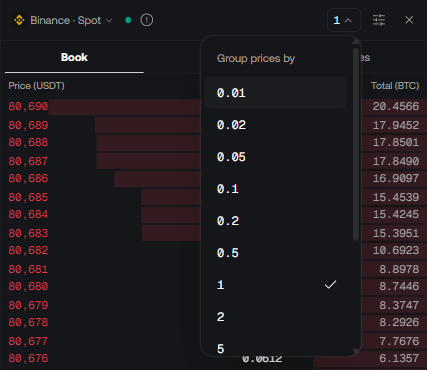Click total value 17.8490
The height and width of the screenshot is (370, 427).
tap(396, 161)
